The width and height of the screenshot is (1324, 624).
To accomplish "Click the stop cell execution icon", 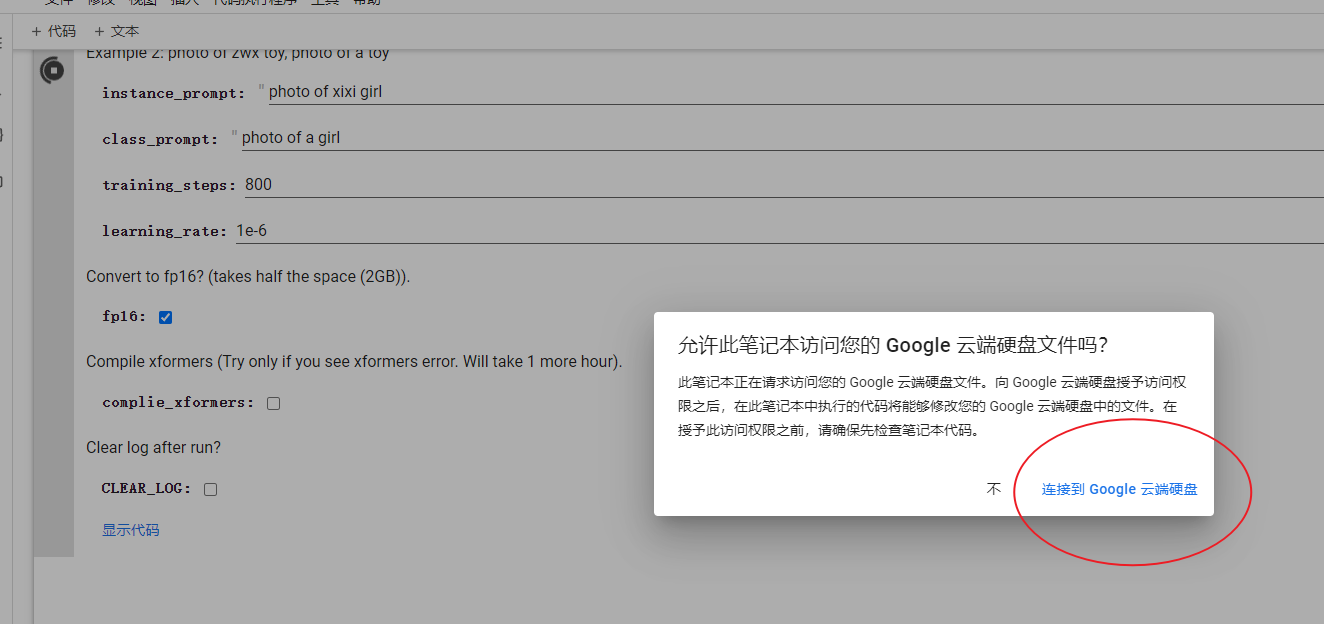I will [53, 70].
